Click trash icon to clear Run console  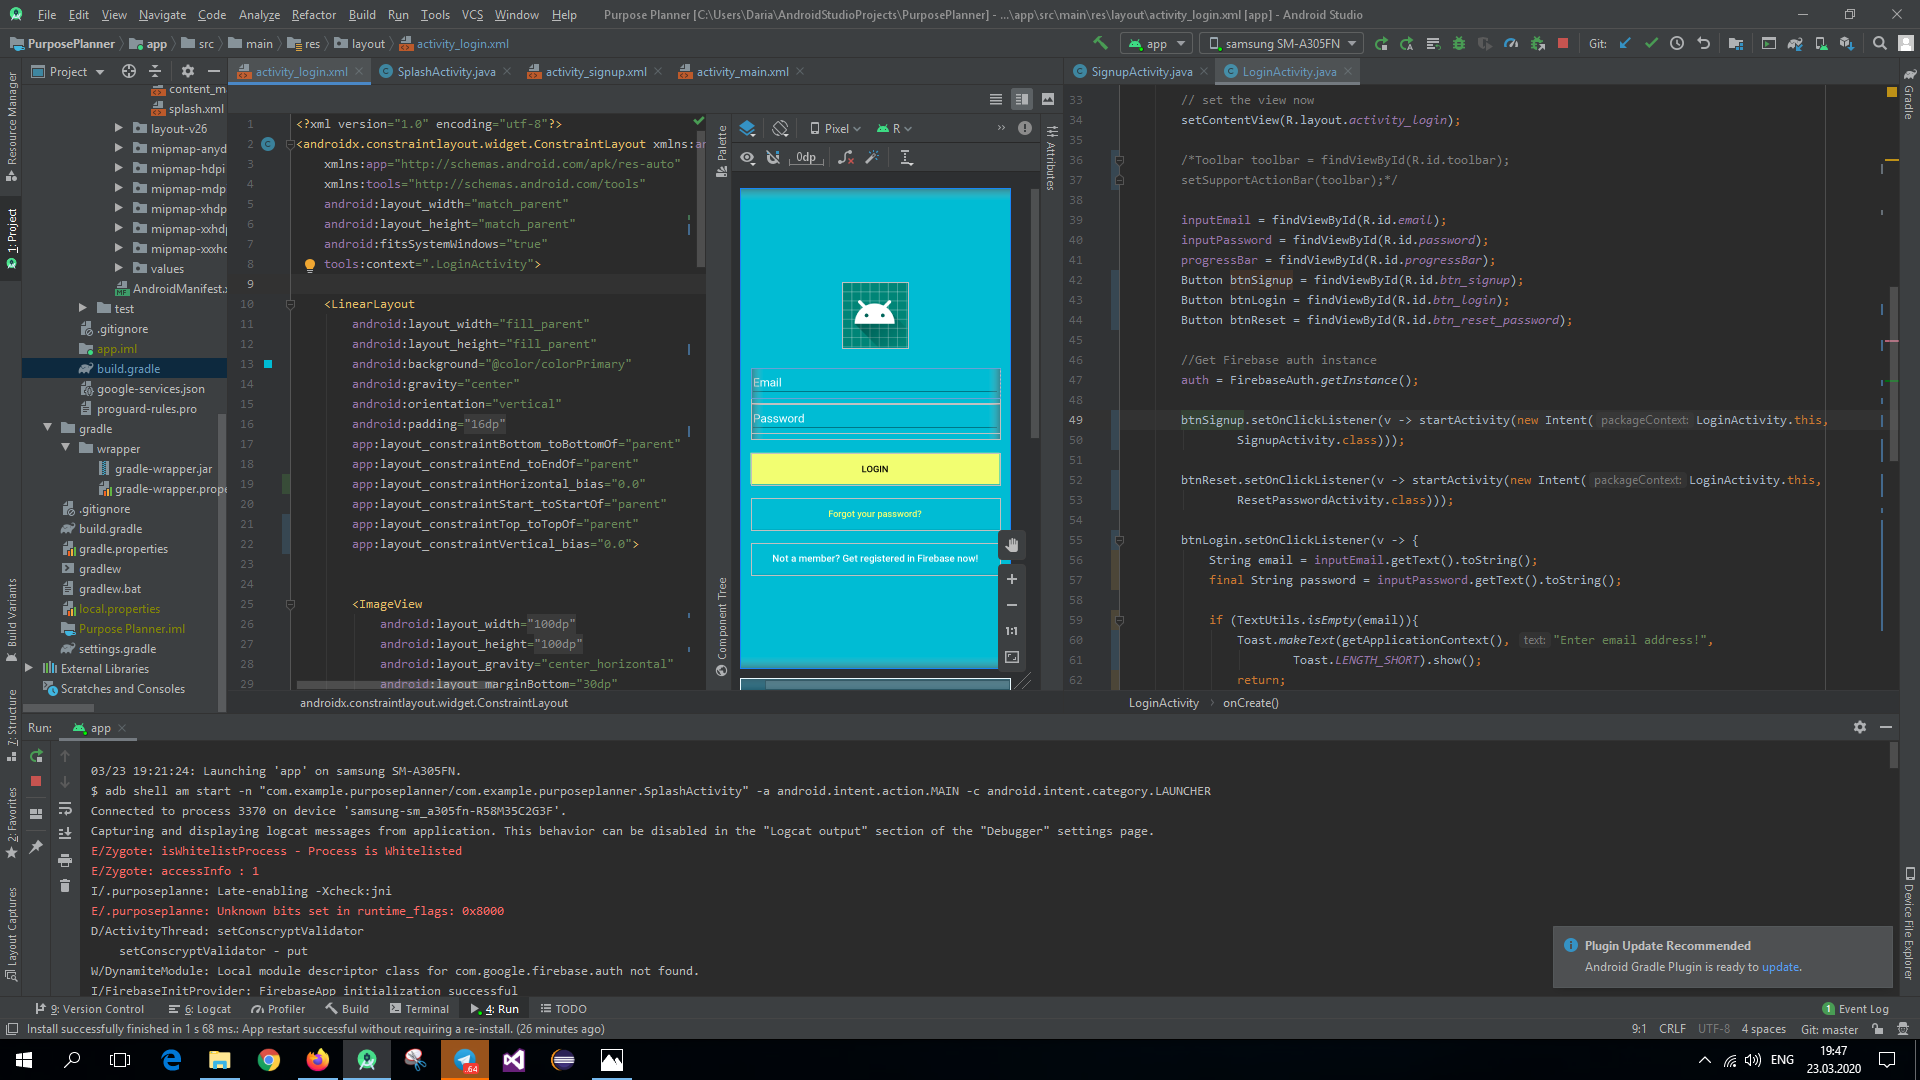pos(65,885)
